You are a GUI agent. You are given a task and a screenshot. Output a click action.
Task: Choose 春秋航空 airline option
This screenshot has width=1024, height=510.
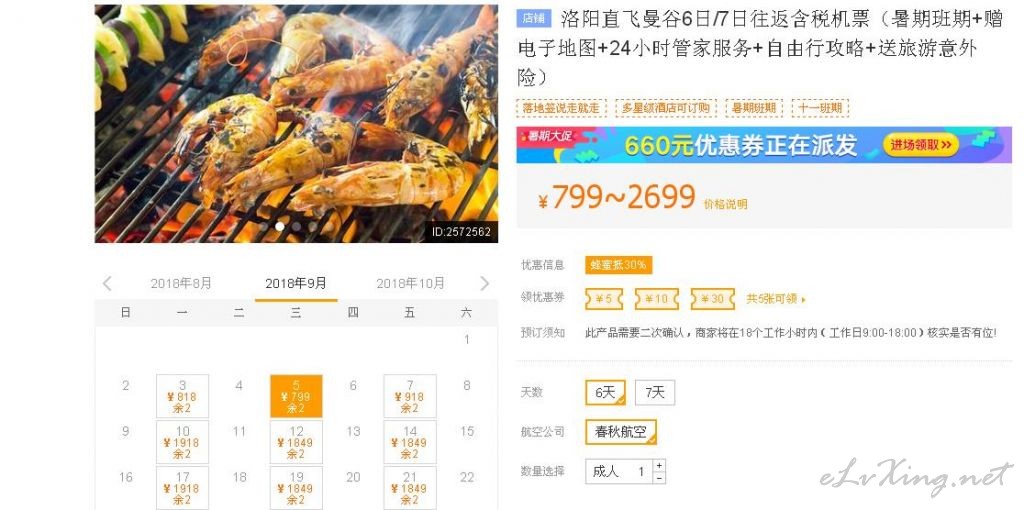click(x=620, y=432)
